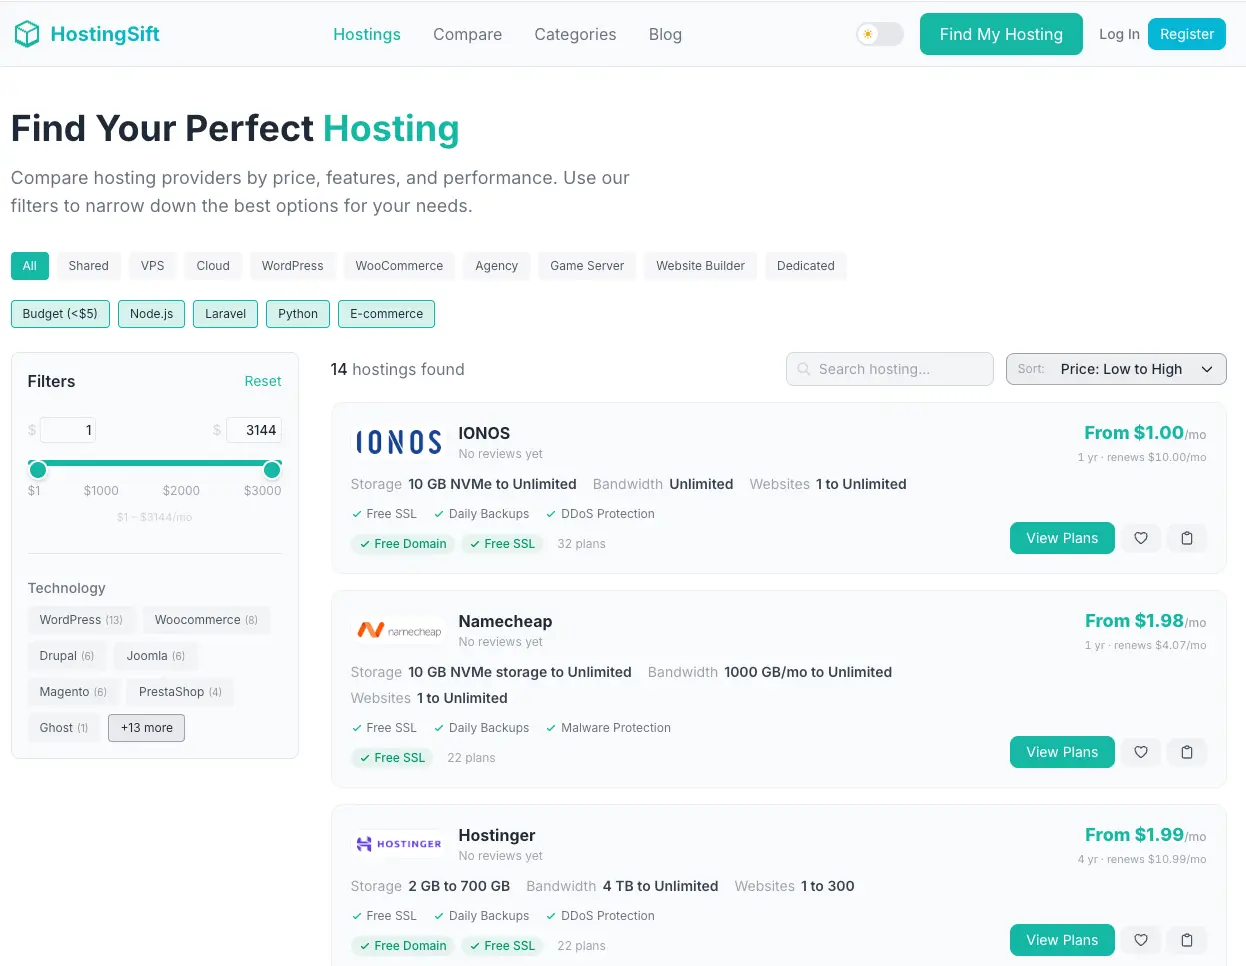1246x966 pixels.
Task: Toggle the PrestaShop technology filter
Action: 180,692
